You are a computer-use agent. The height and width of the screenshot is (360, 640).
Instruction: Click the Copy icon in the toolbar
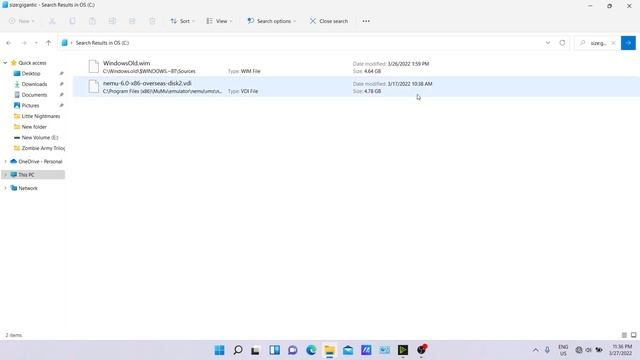coord(72,21)
